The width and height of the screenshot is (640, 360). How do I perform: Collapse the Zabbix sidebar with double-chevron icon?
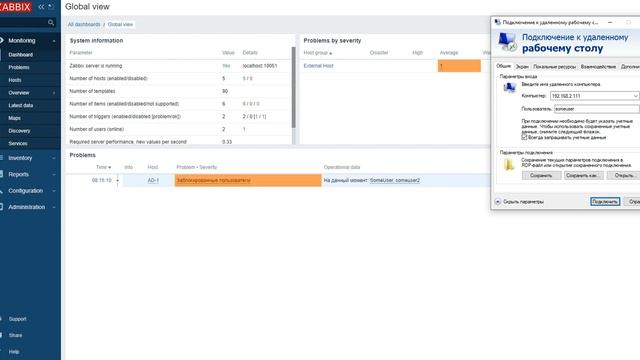tap(41, 7)
